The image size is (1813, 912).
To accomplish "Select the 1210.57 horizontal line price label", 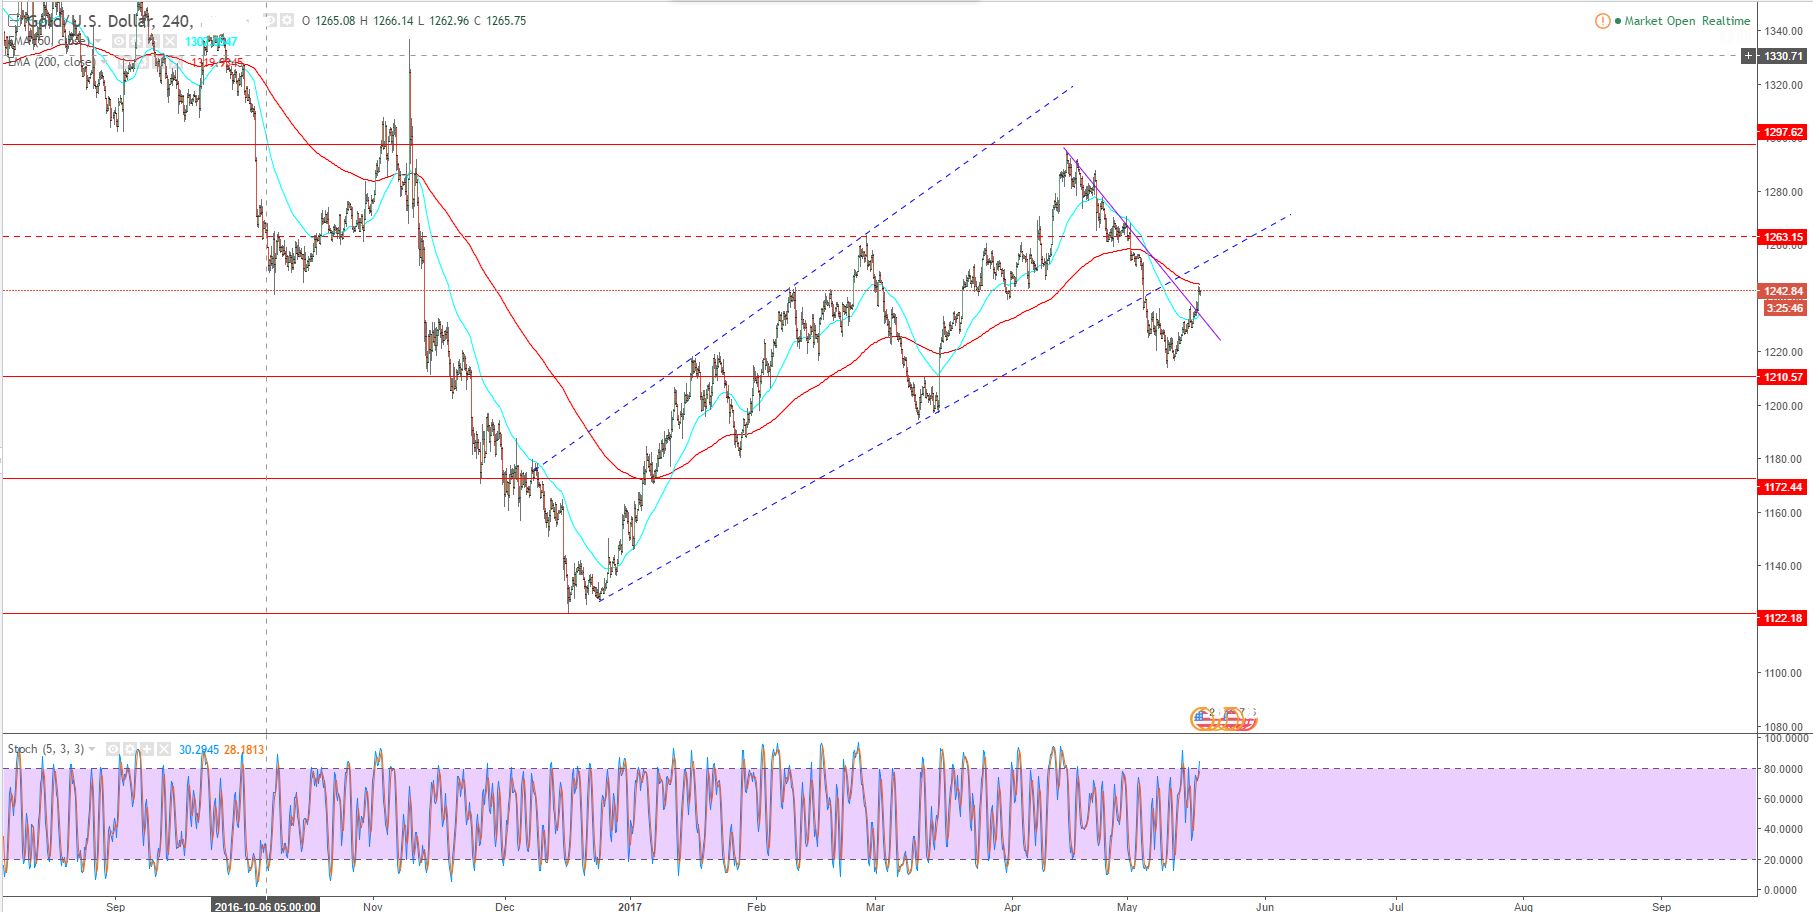I will (1783, 378).
